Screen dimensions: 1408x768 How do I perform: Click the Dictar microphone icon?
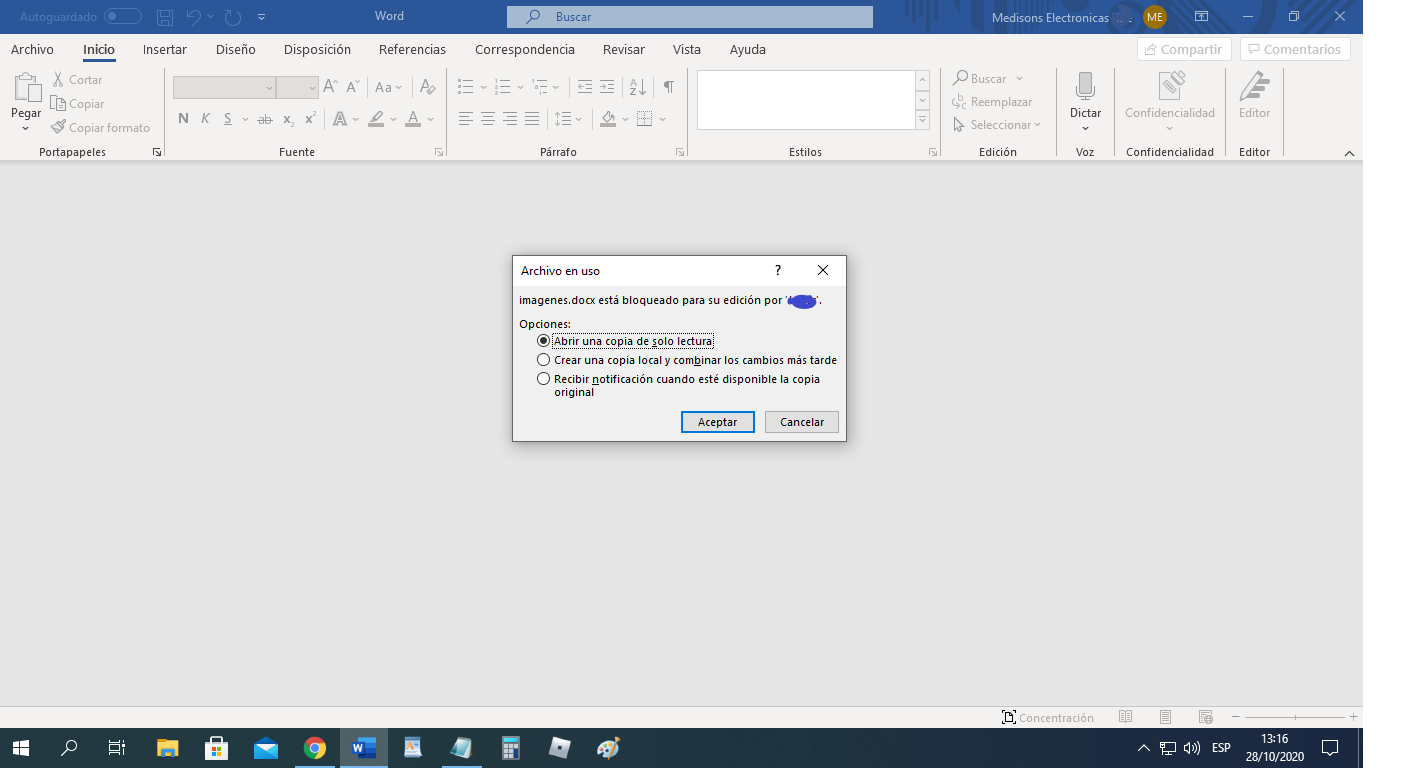click(1085, 87)
